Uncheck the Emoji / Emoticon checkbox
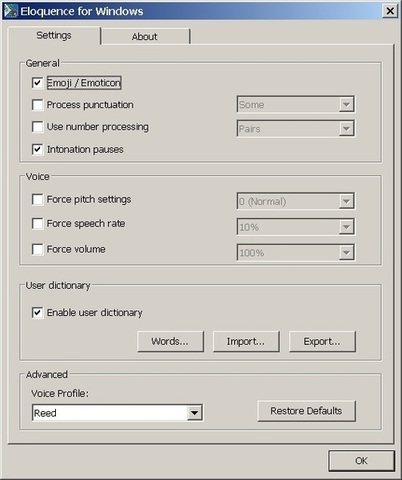 (37, 83)
